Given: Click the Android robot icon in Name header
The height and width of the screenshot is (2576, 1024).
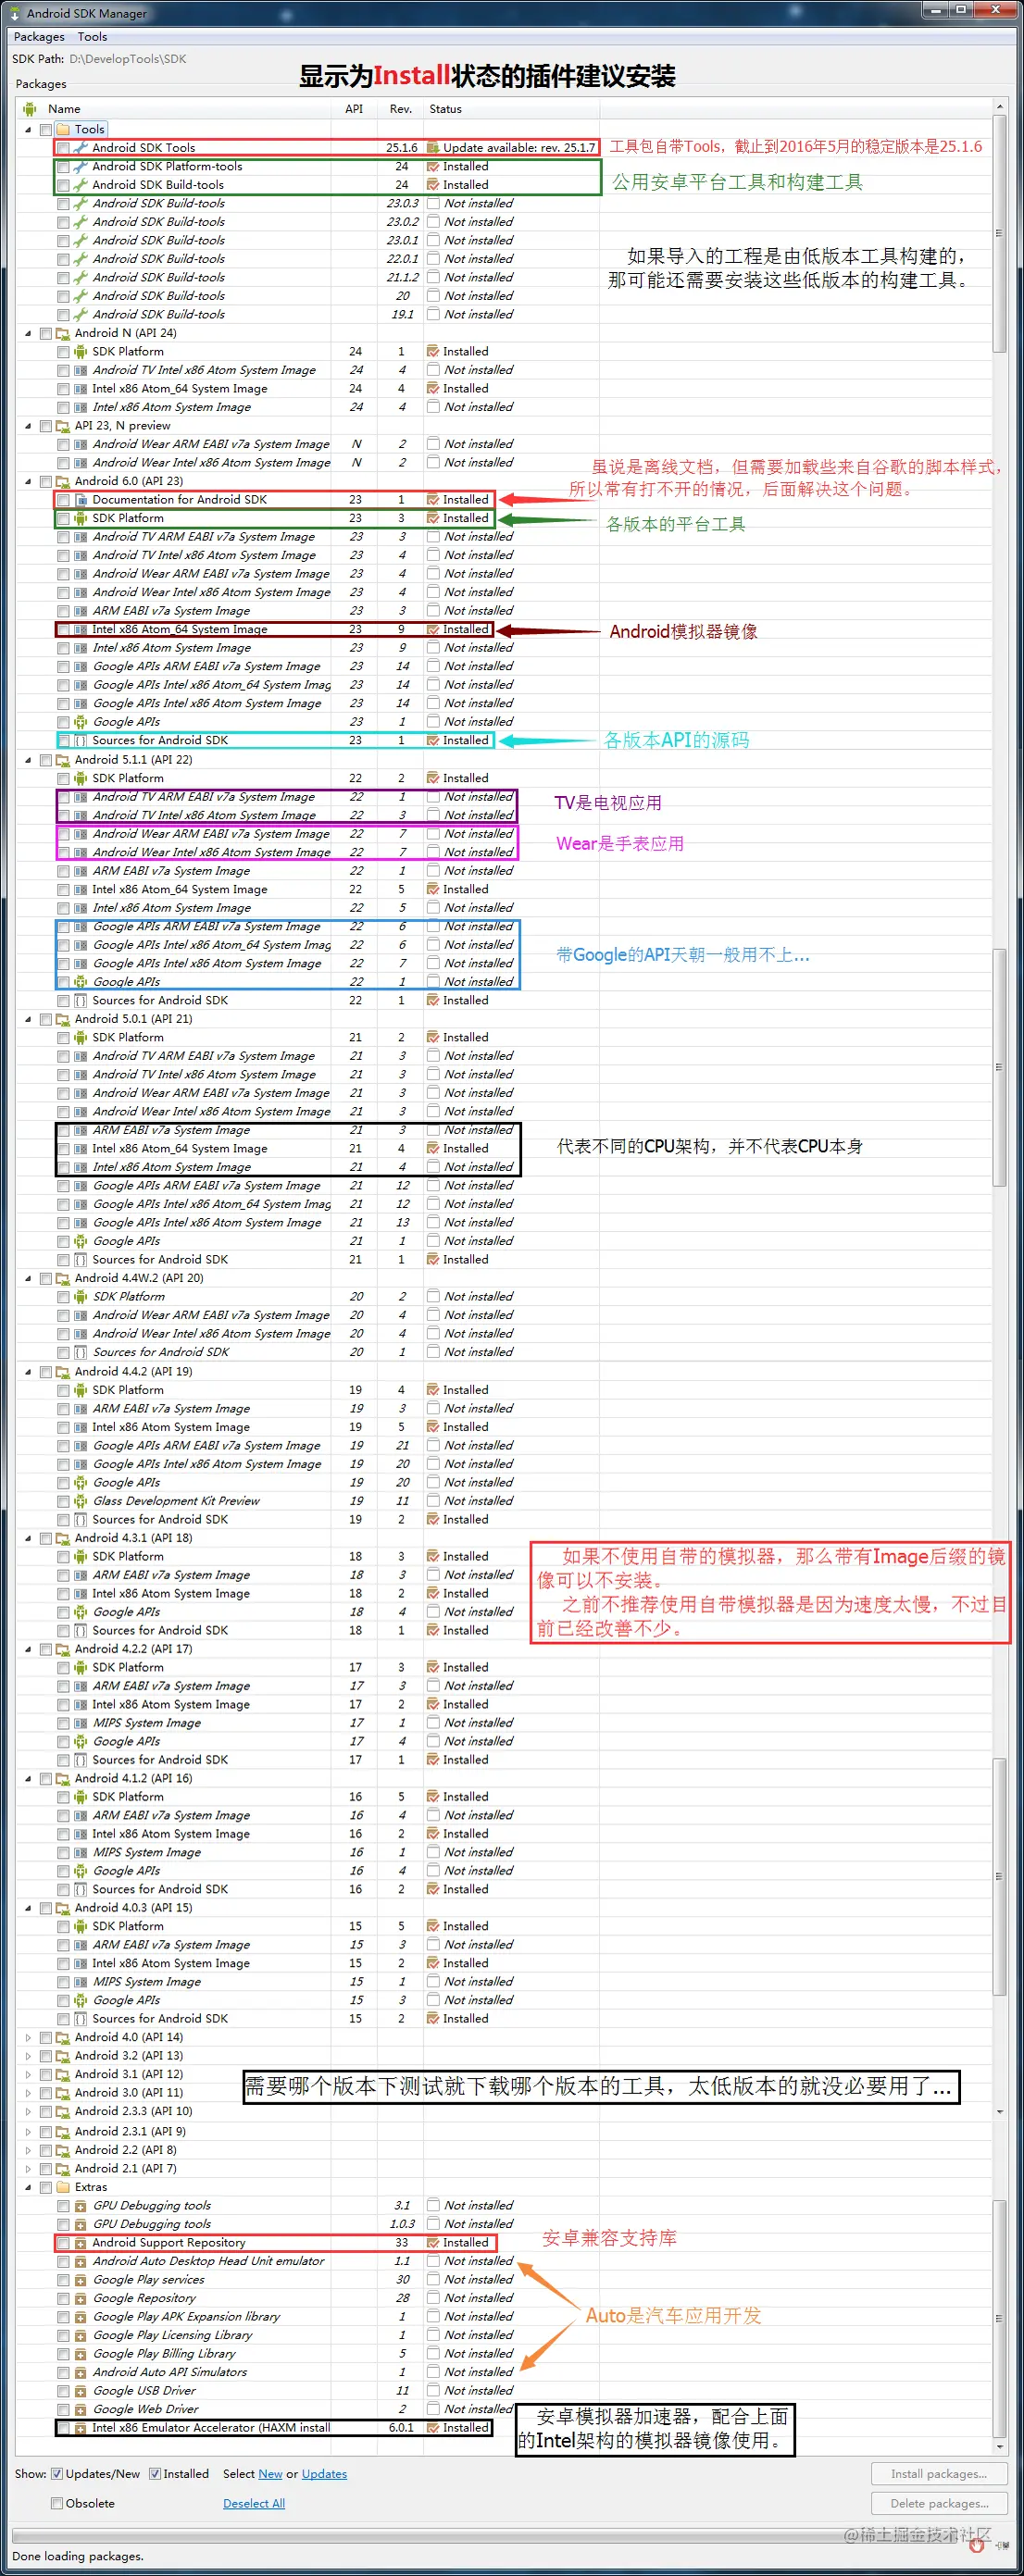Looking at the screenshot, I should click(29, 109).
